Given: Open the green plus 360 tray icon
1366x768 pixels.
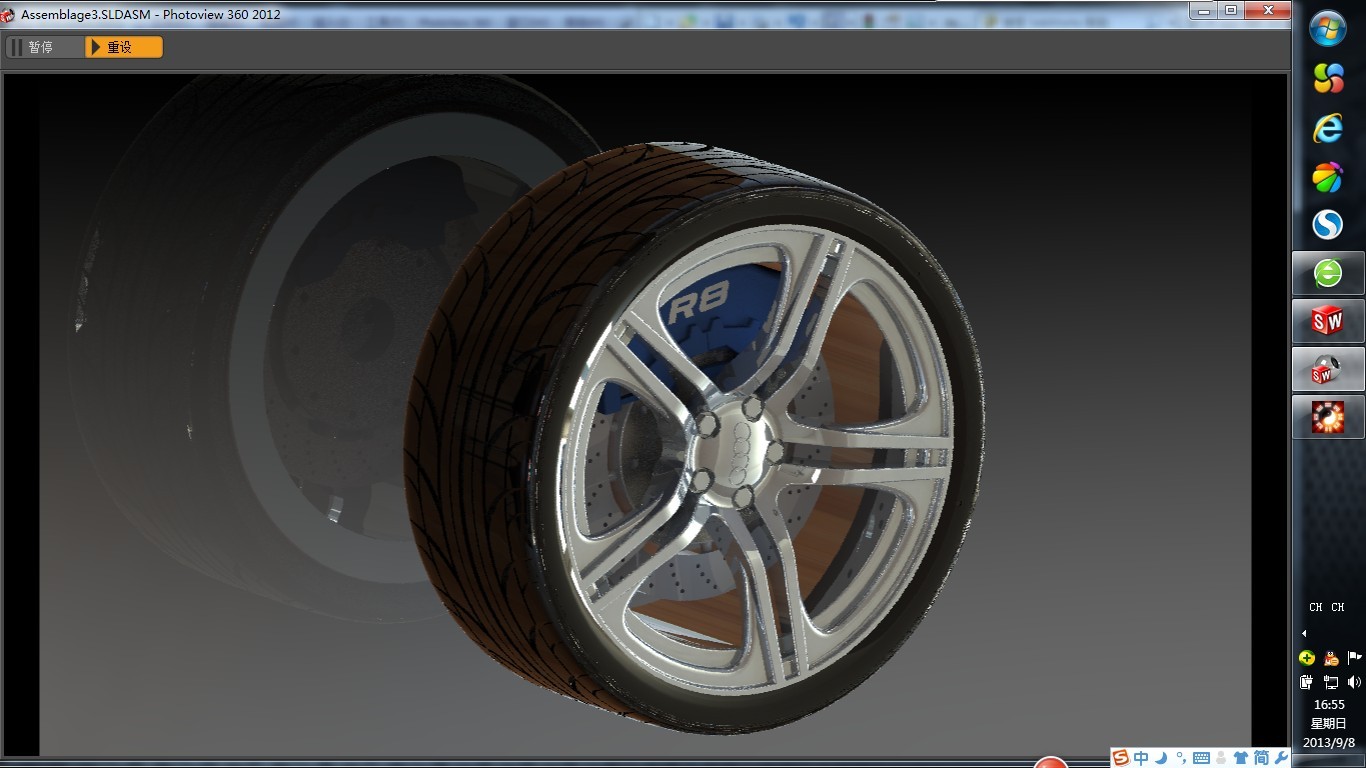Looking at the screenshot, I should 1306,658.
